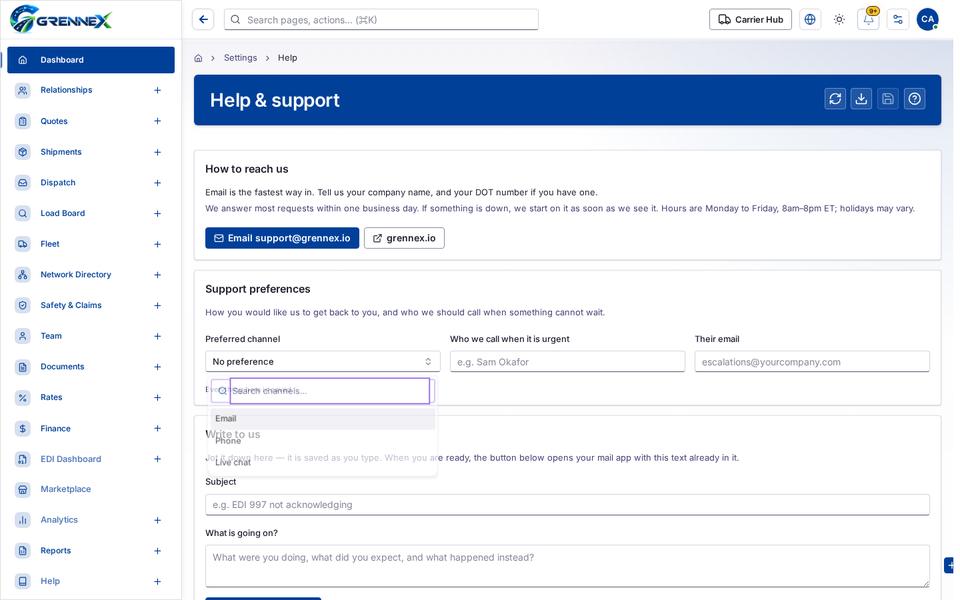960x600 pixels.
Task: Click the Fleet truck icon in sidebar
Action: click(23, 244)
